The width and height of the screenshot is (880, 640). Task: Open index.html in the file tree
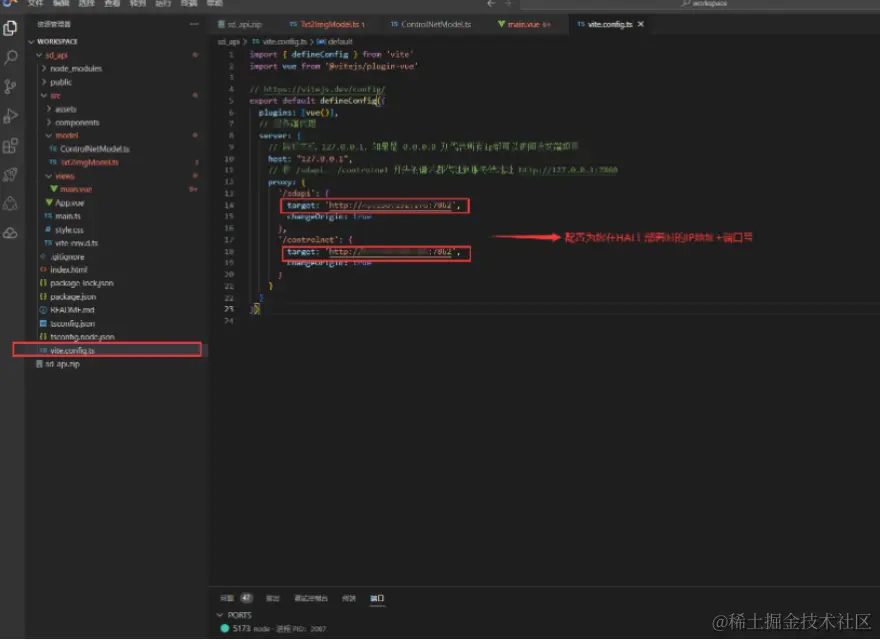[68, 269]
